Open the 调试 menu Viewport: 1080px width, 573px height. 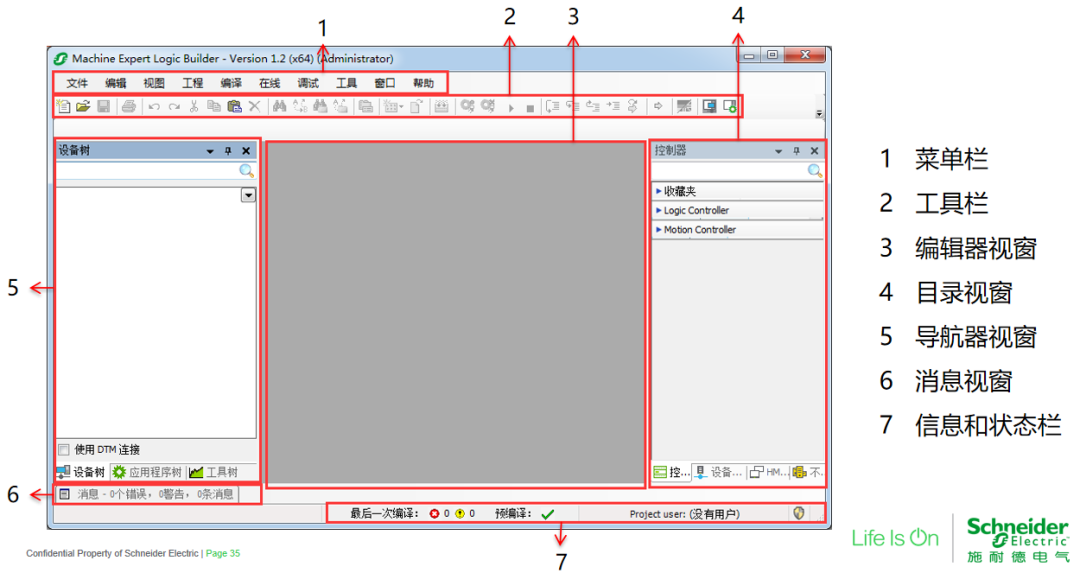click(309, 83)
